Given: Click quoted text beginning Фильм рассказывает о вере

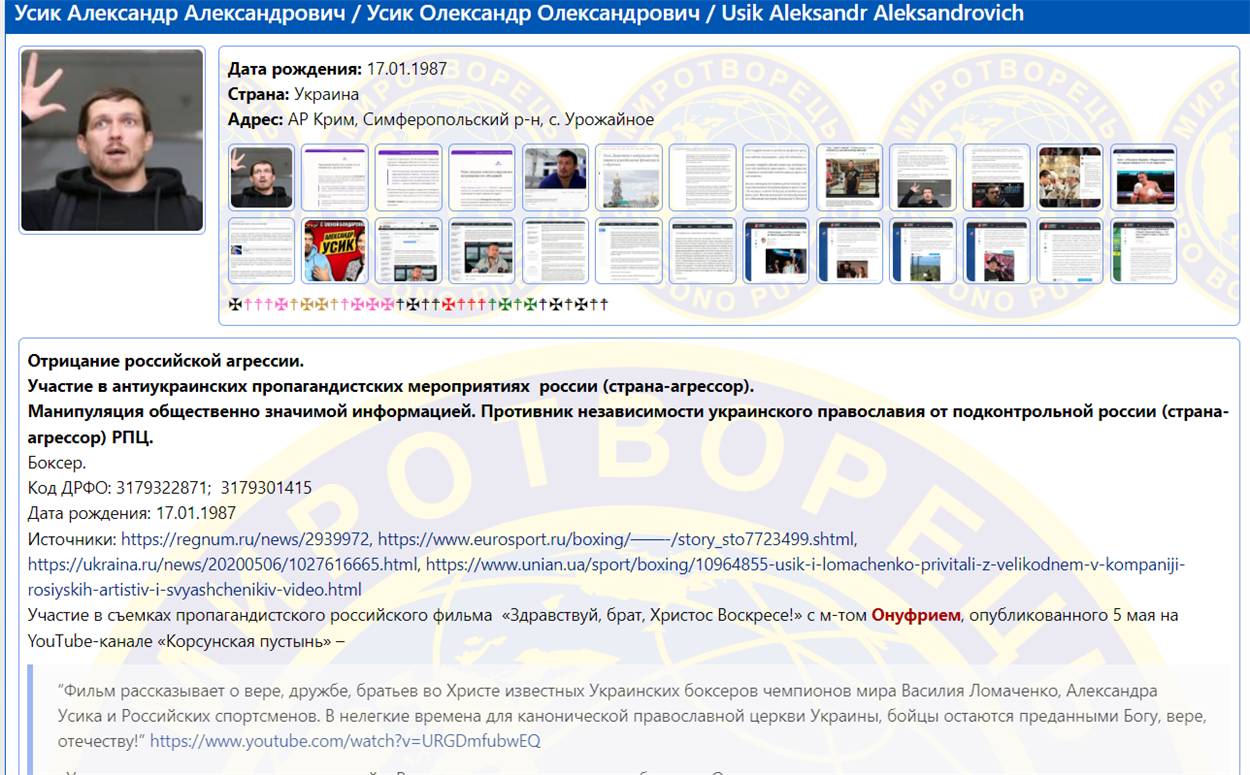Looking at the screenshot, I should (x=632, y=716).
